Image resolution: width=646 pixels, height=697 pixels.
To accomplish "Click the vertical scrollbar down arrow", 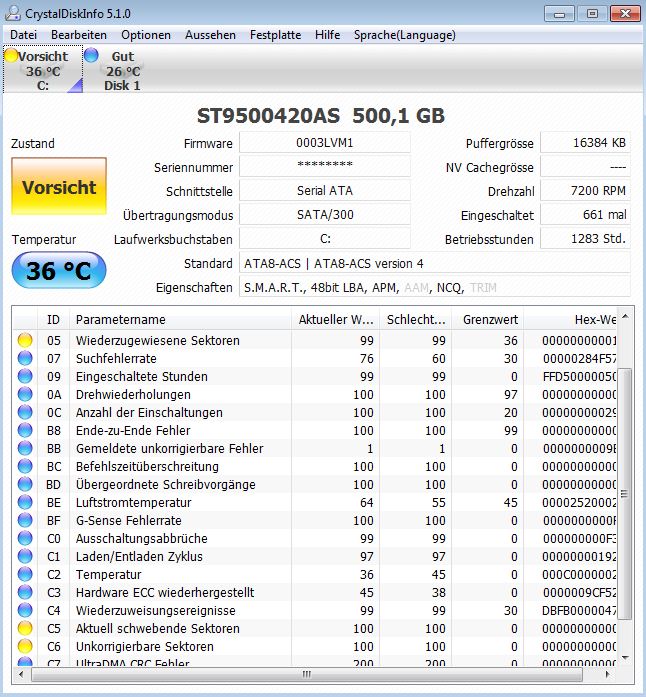I will tap(625, 657).
